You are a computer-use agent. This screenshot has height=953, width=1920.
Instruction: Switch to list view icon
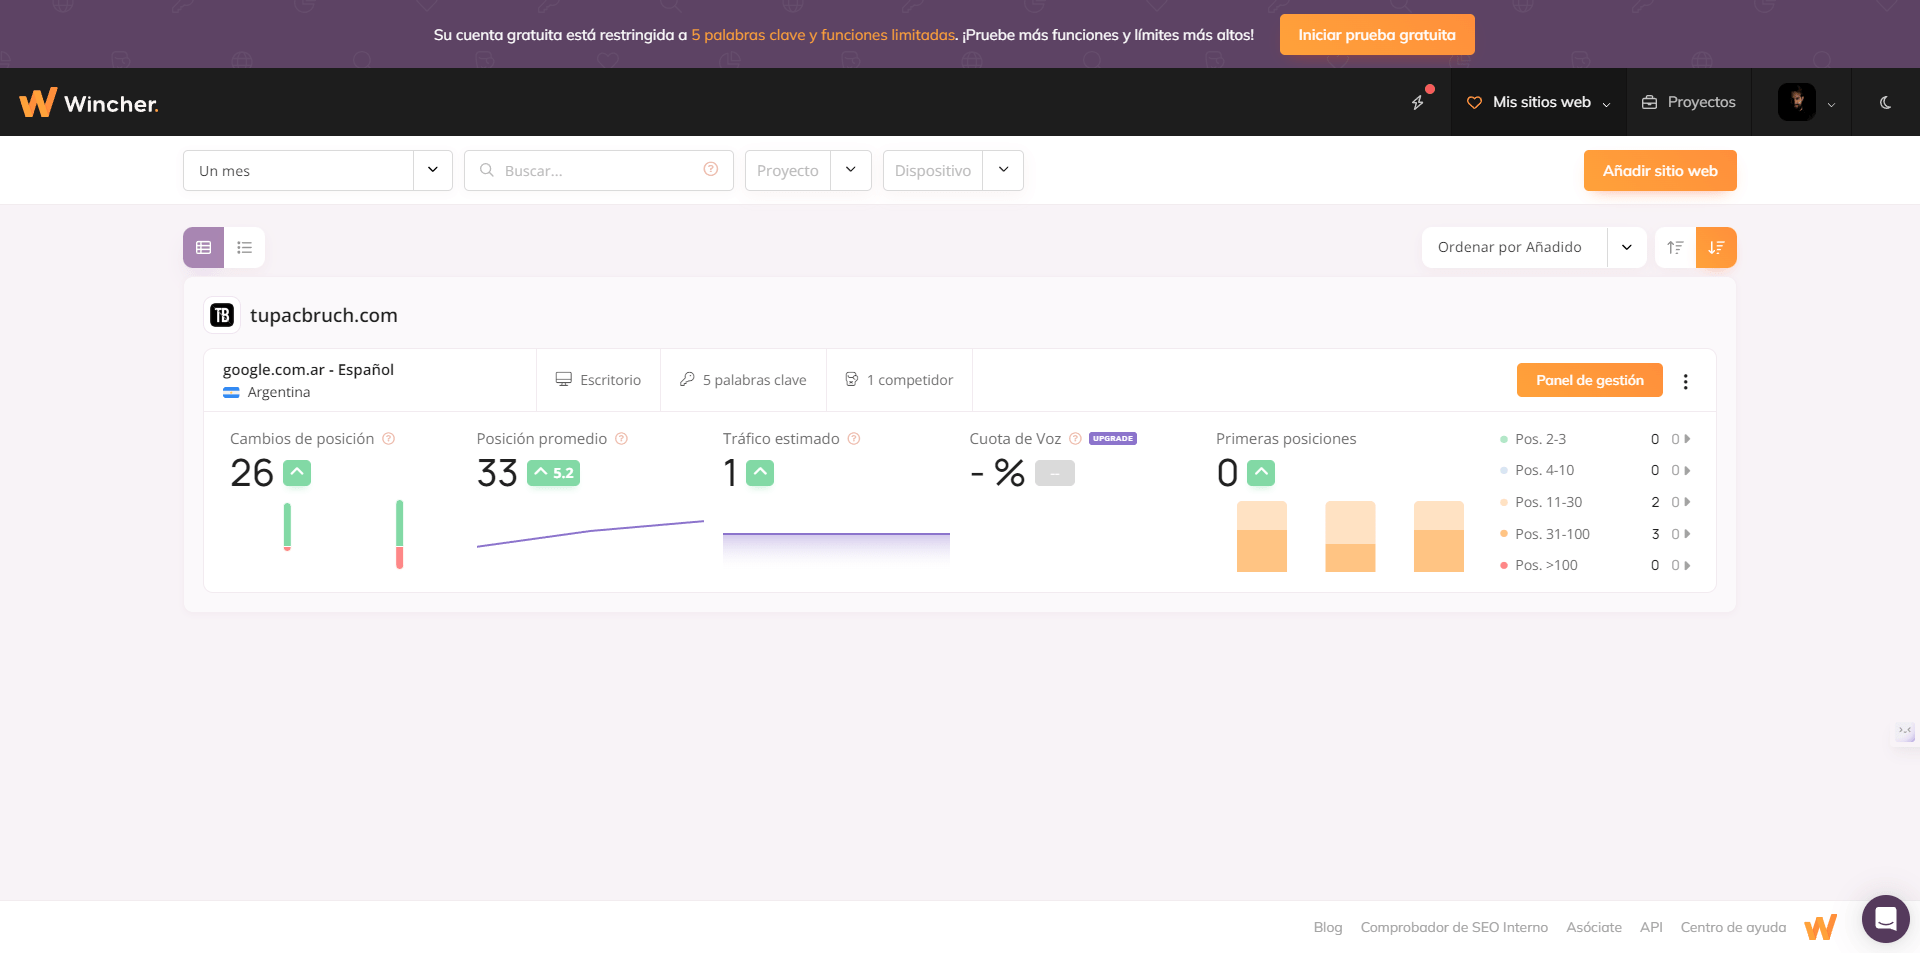click(244, 247)
